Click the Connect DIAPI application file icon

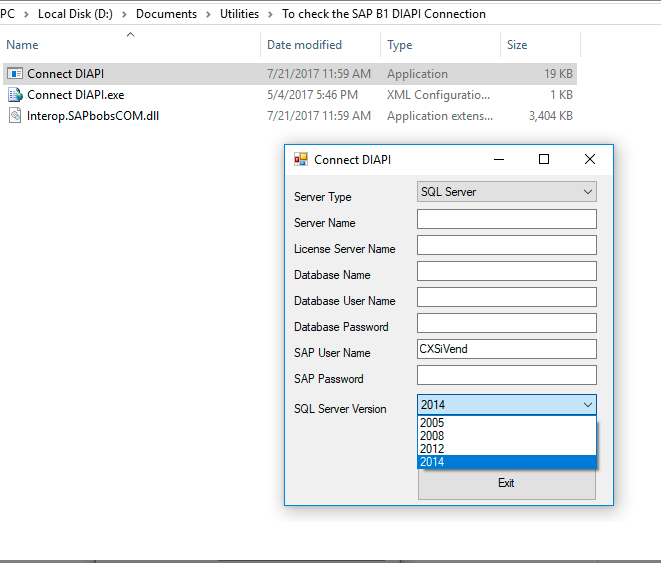point(15,74)
